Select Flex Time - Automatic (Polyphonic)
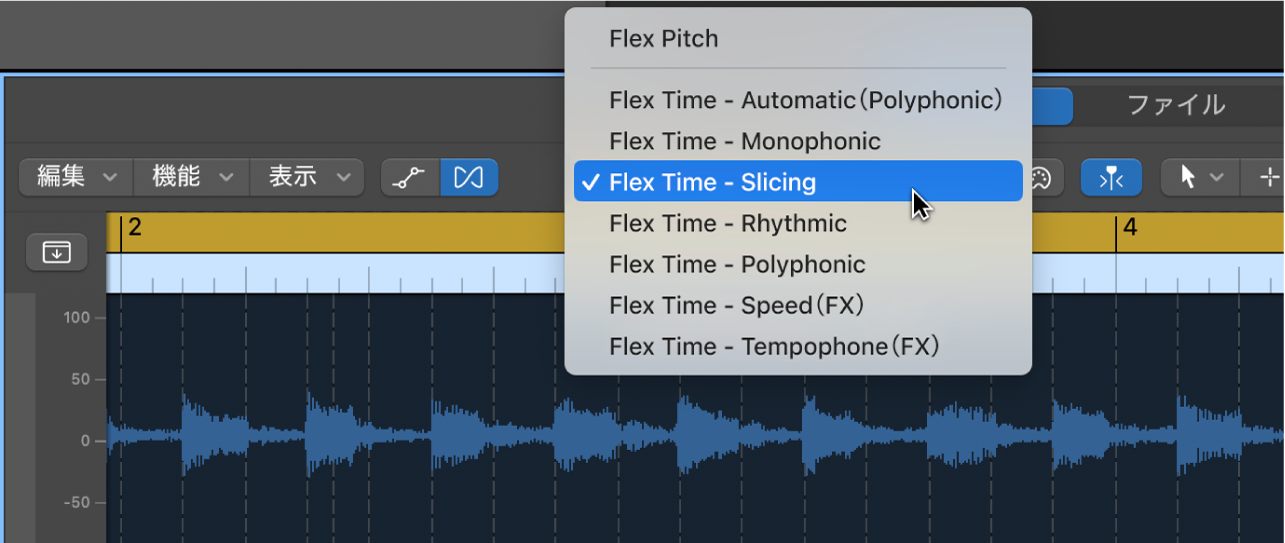Image resolution: width=1285 pixels, height=543 pixels. coord(804,100)
